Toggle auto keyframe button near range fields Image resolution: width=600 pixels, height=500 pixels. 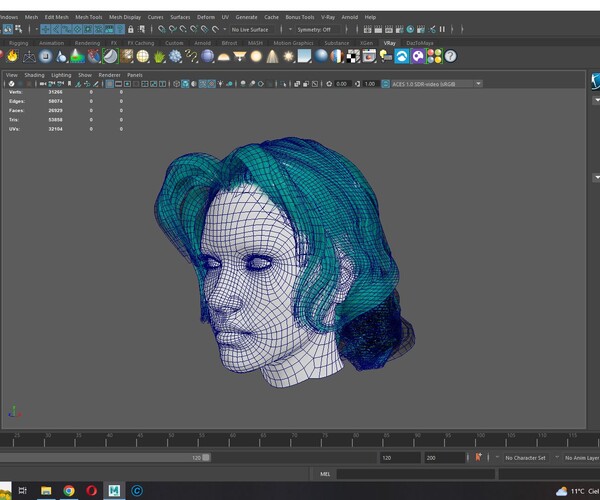[x=478, y=458]
